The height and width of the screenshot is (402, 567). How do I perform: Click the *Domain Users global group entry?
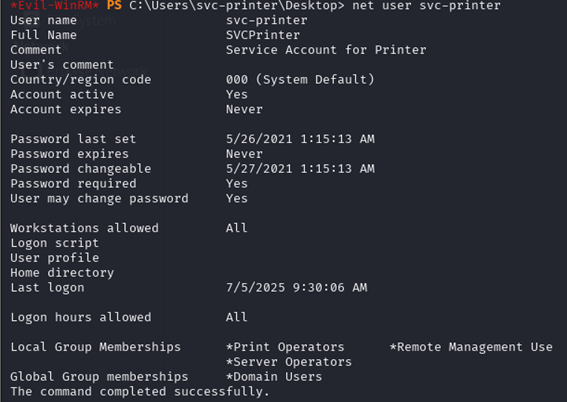coord(274,377)
